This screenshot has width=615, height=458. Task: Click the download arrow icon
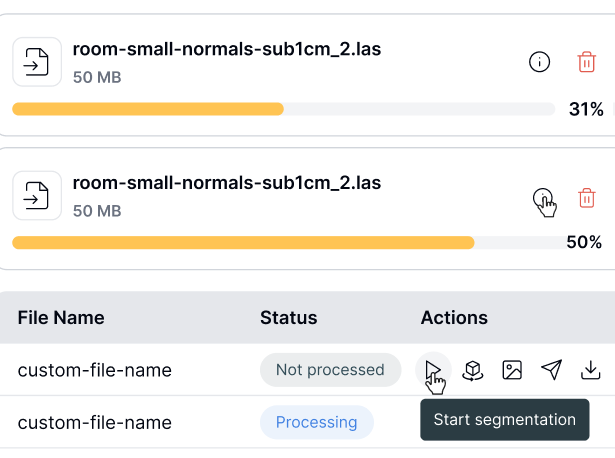point(591,370)
